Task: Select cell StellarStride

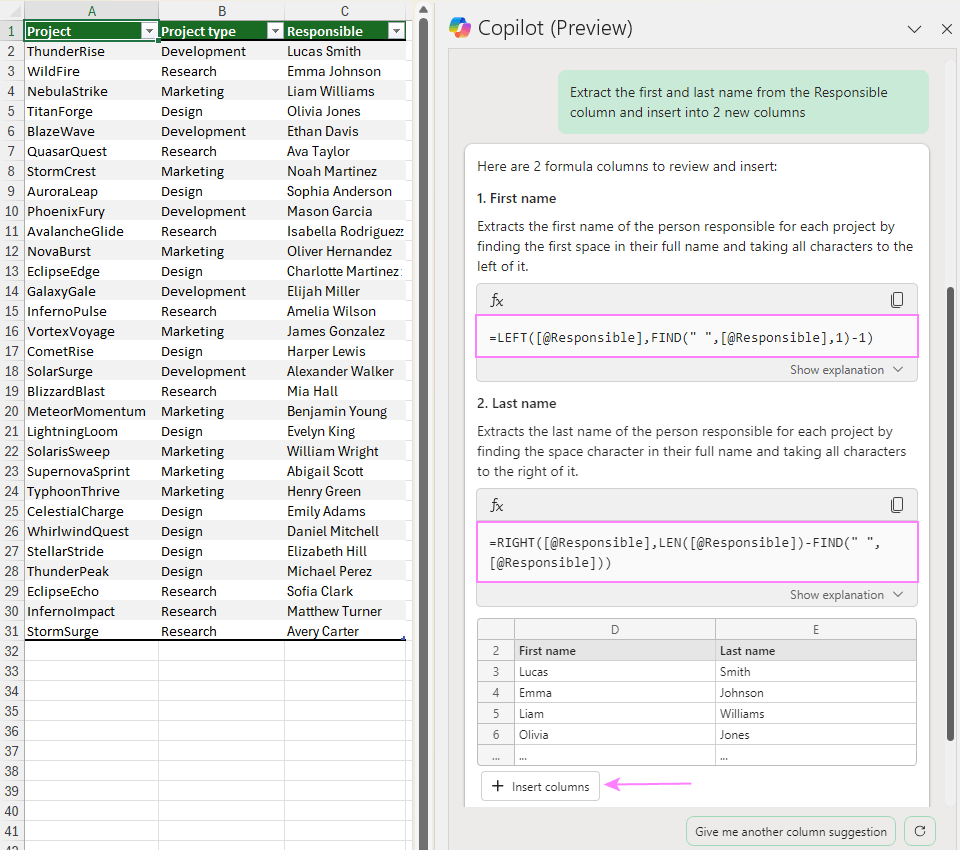Action: click(x=91, y=552)
